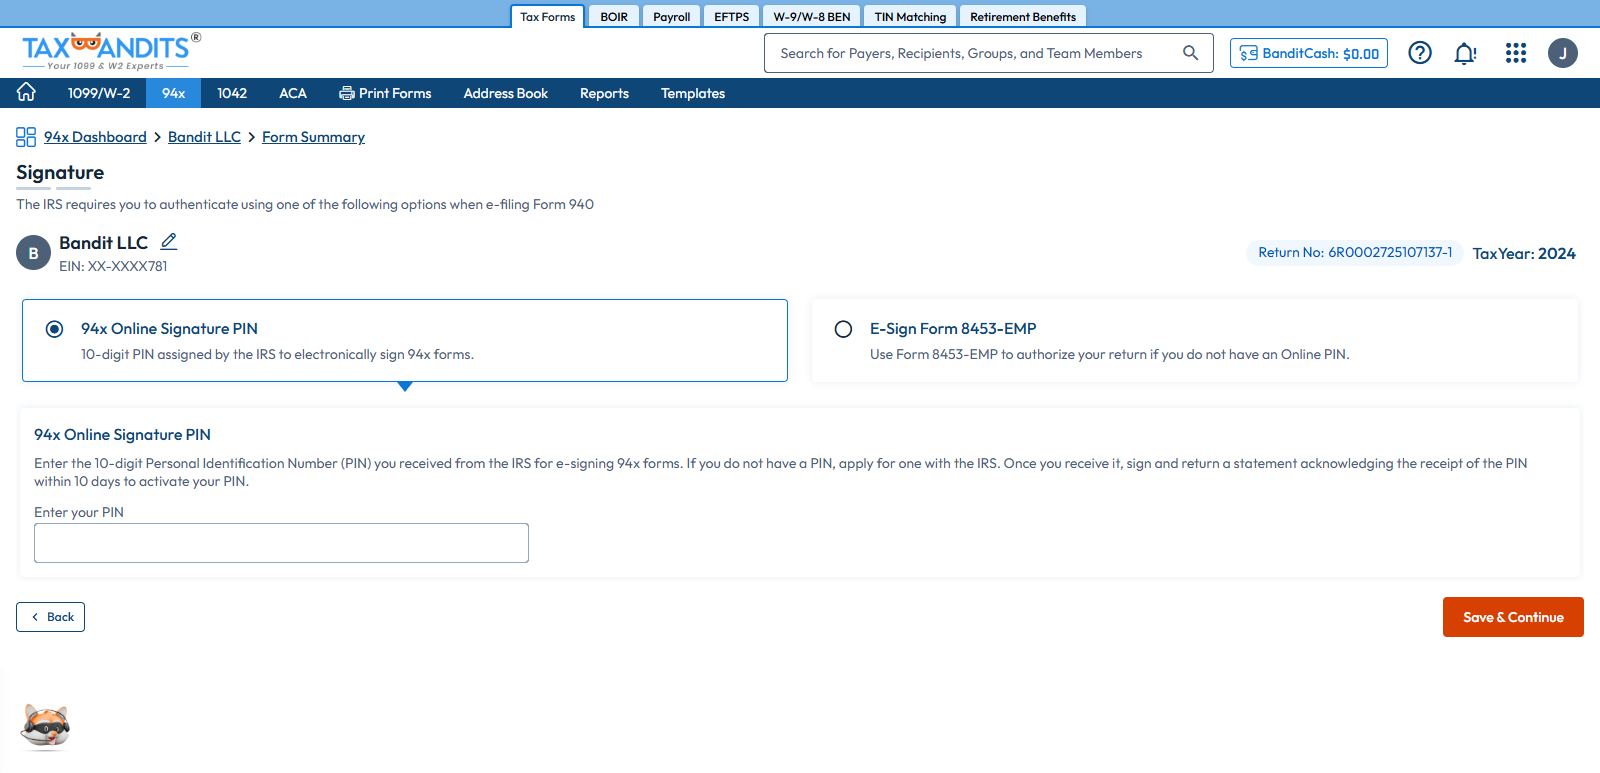The height and width of the screenshot is (773, 1600).
Task: Open the user profile avatar J
Action: [1562, 53]
